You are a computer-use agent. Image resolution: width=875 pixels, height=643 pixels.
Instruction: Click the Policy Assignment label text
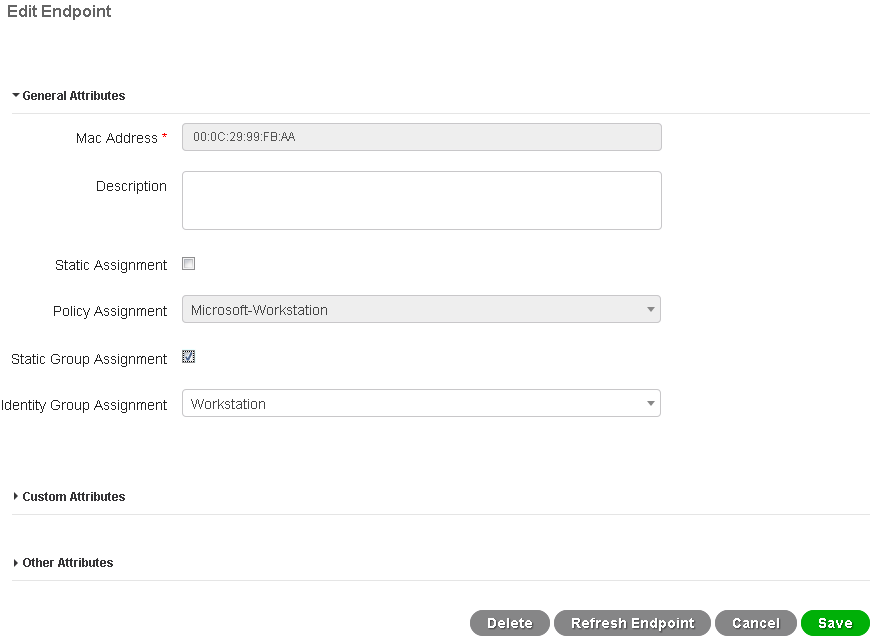(x=110, y=312)
